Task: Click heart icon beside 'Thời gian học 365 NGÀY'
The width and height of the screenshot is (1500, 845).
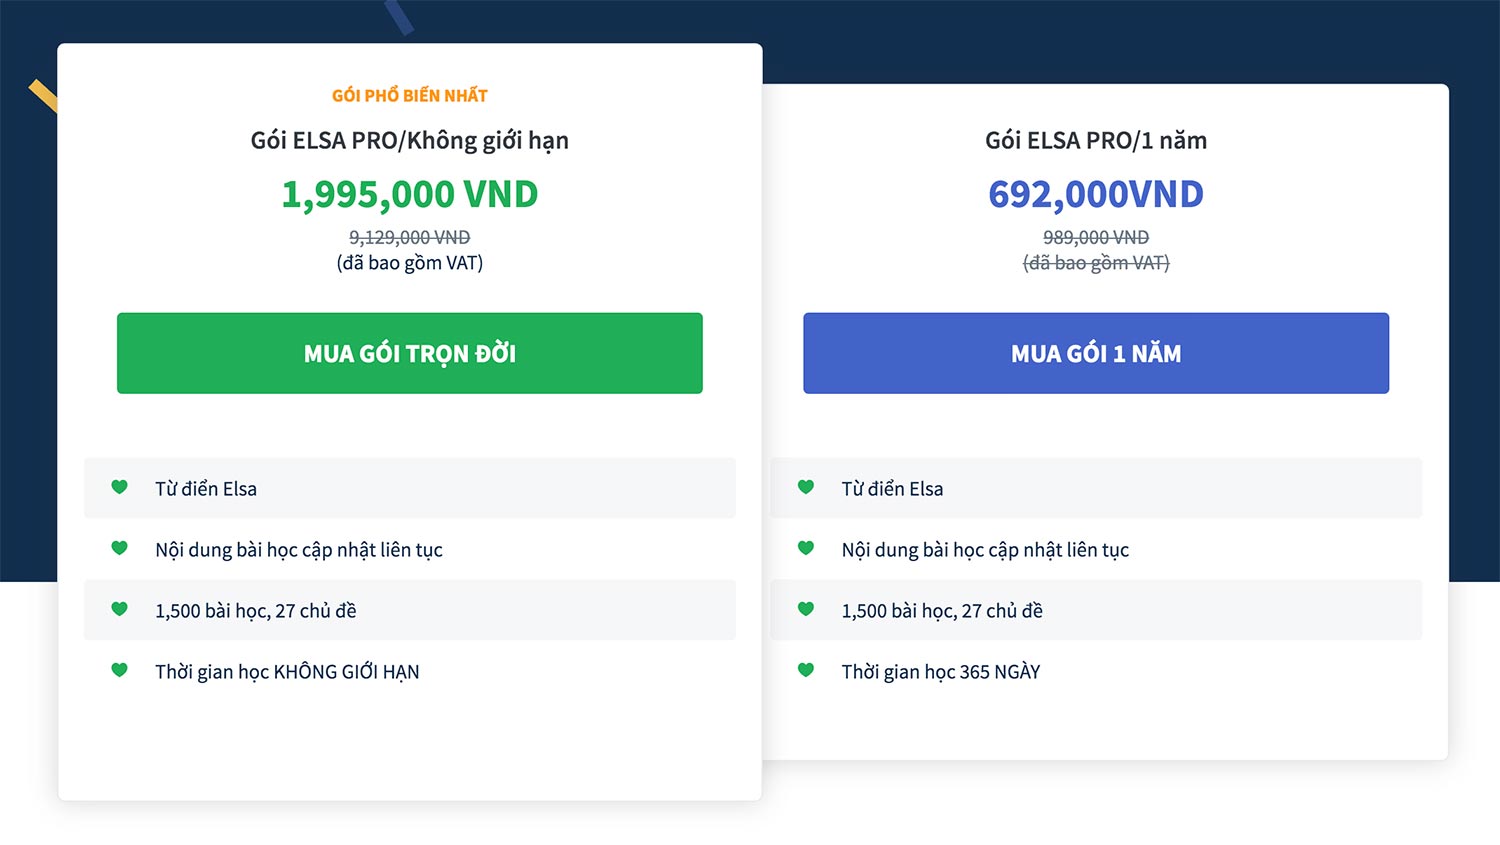Action: pos(806,670)
